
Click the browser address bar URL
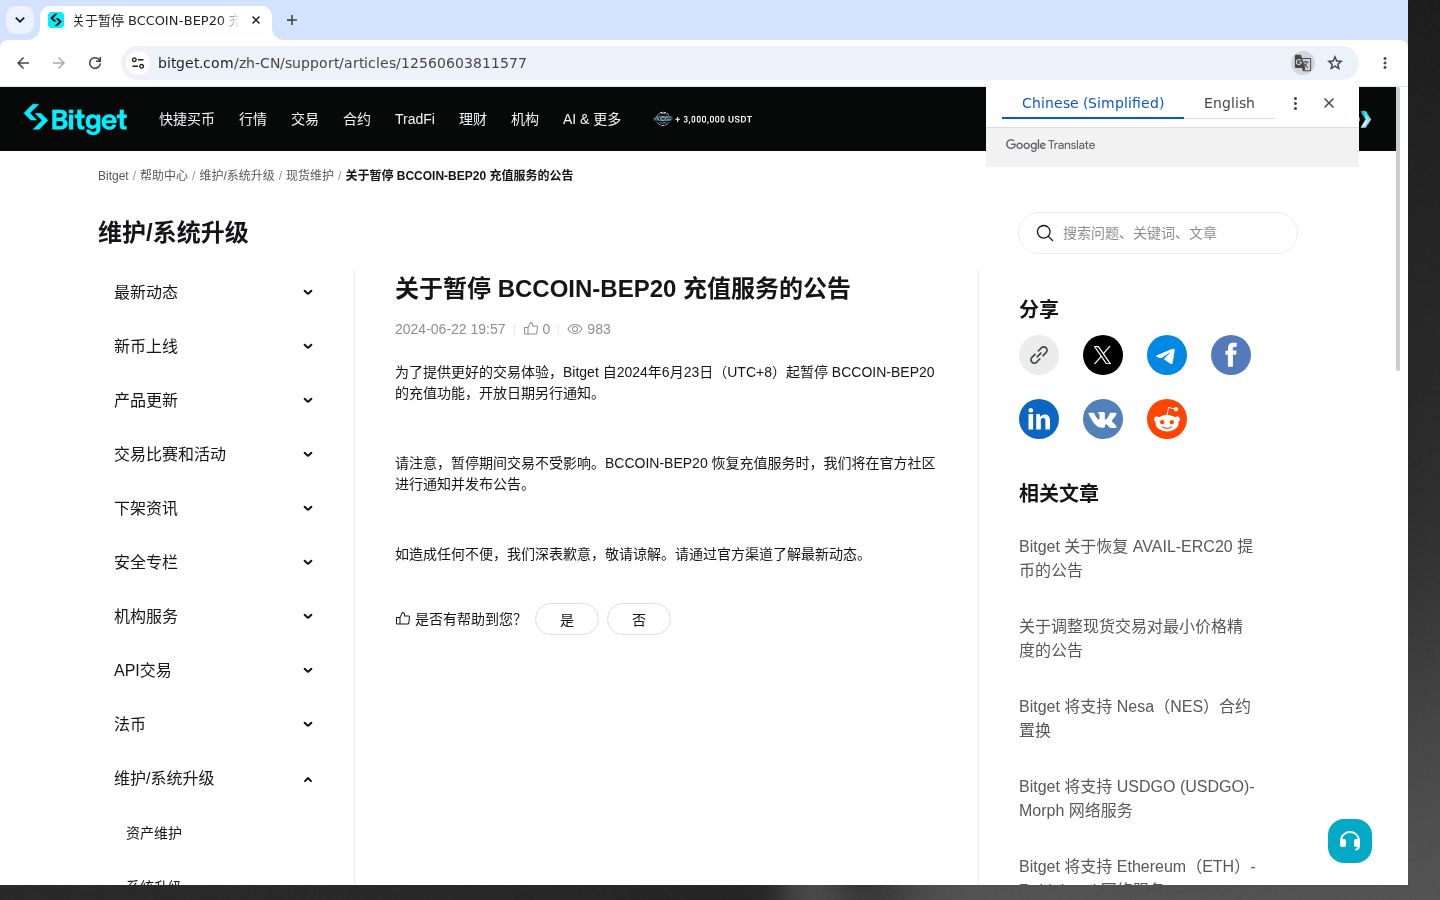pyautogui.click(x=342, y=63)
